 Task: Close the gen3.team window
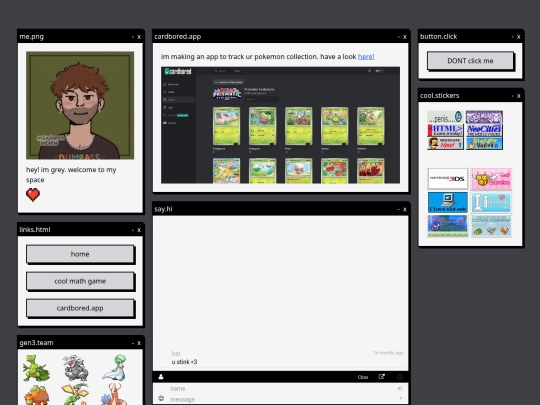click(x=139, y=343)
